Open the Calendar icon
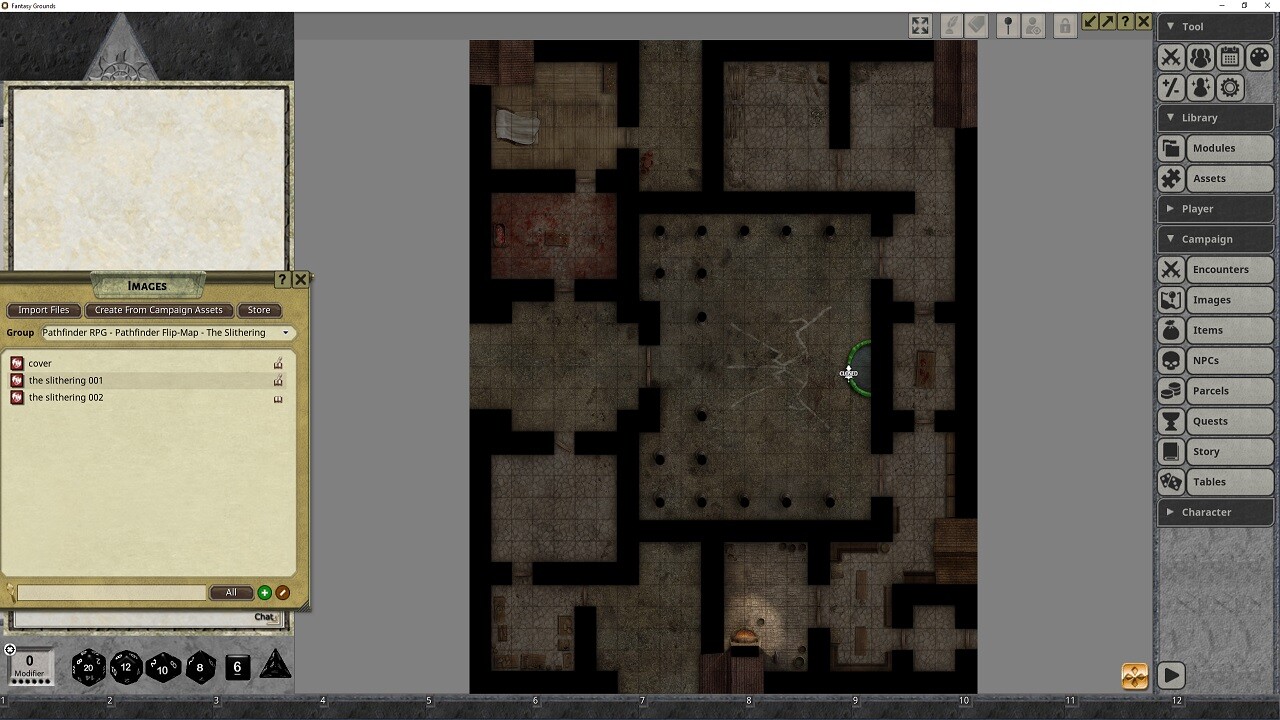1280x720 pixels. tap(1229, 57)
